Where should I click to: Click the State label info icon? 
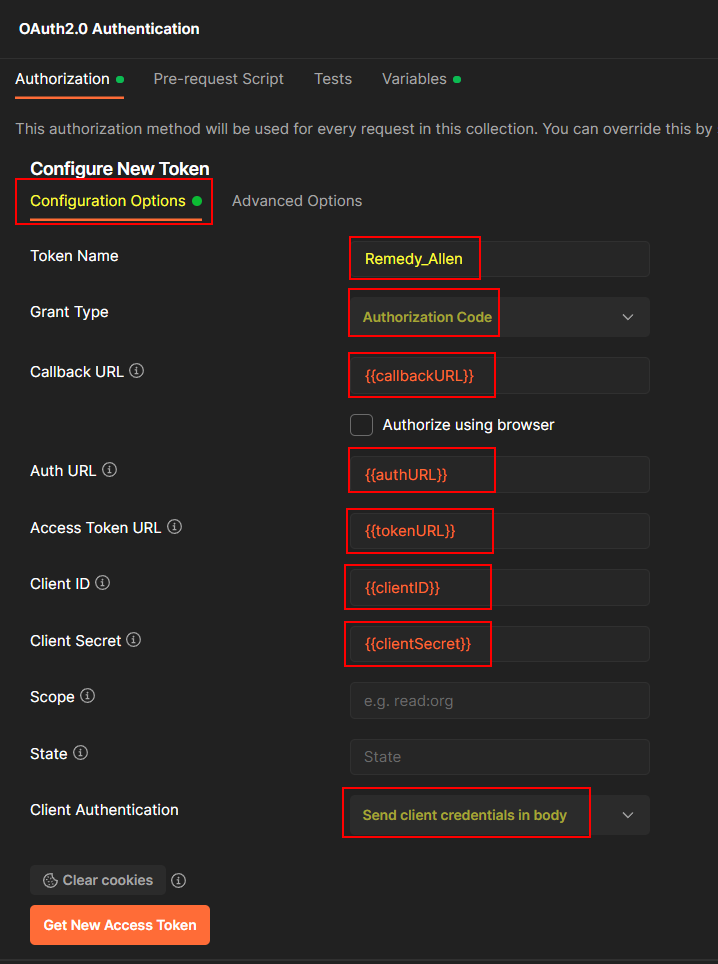[79, 753]
